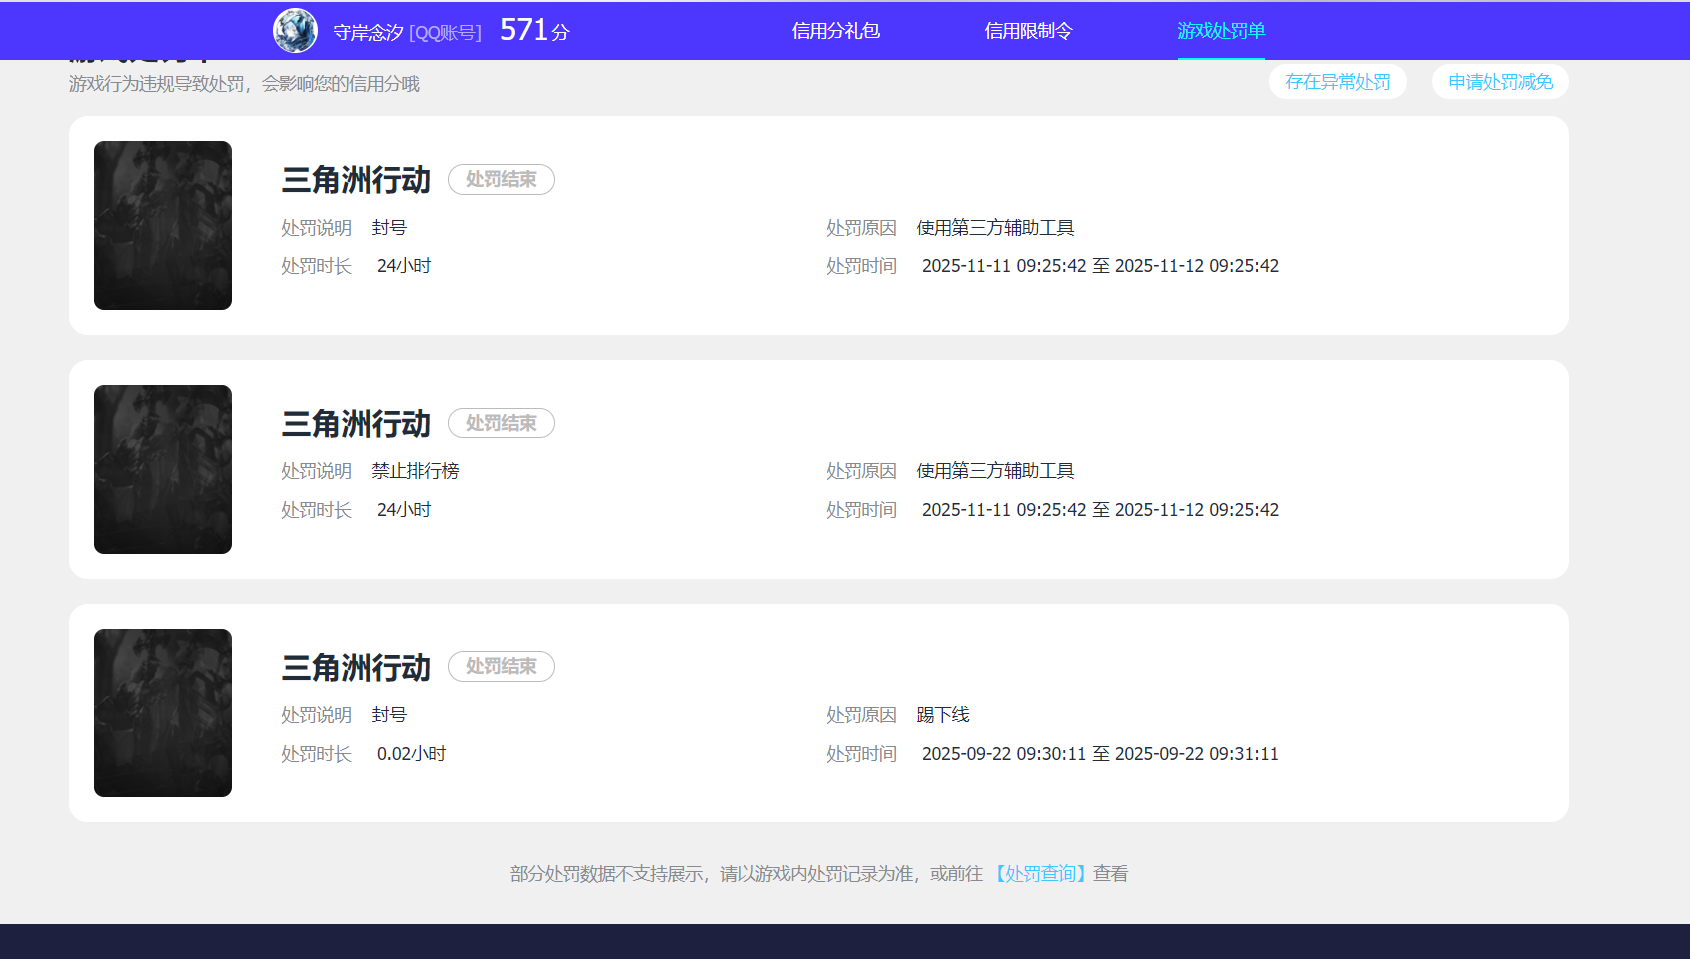Open the 处罚查询 link
1690x959 pixels.
[x=1040, y=874]
